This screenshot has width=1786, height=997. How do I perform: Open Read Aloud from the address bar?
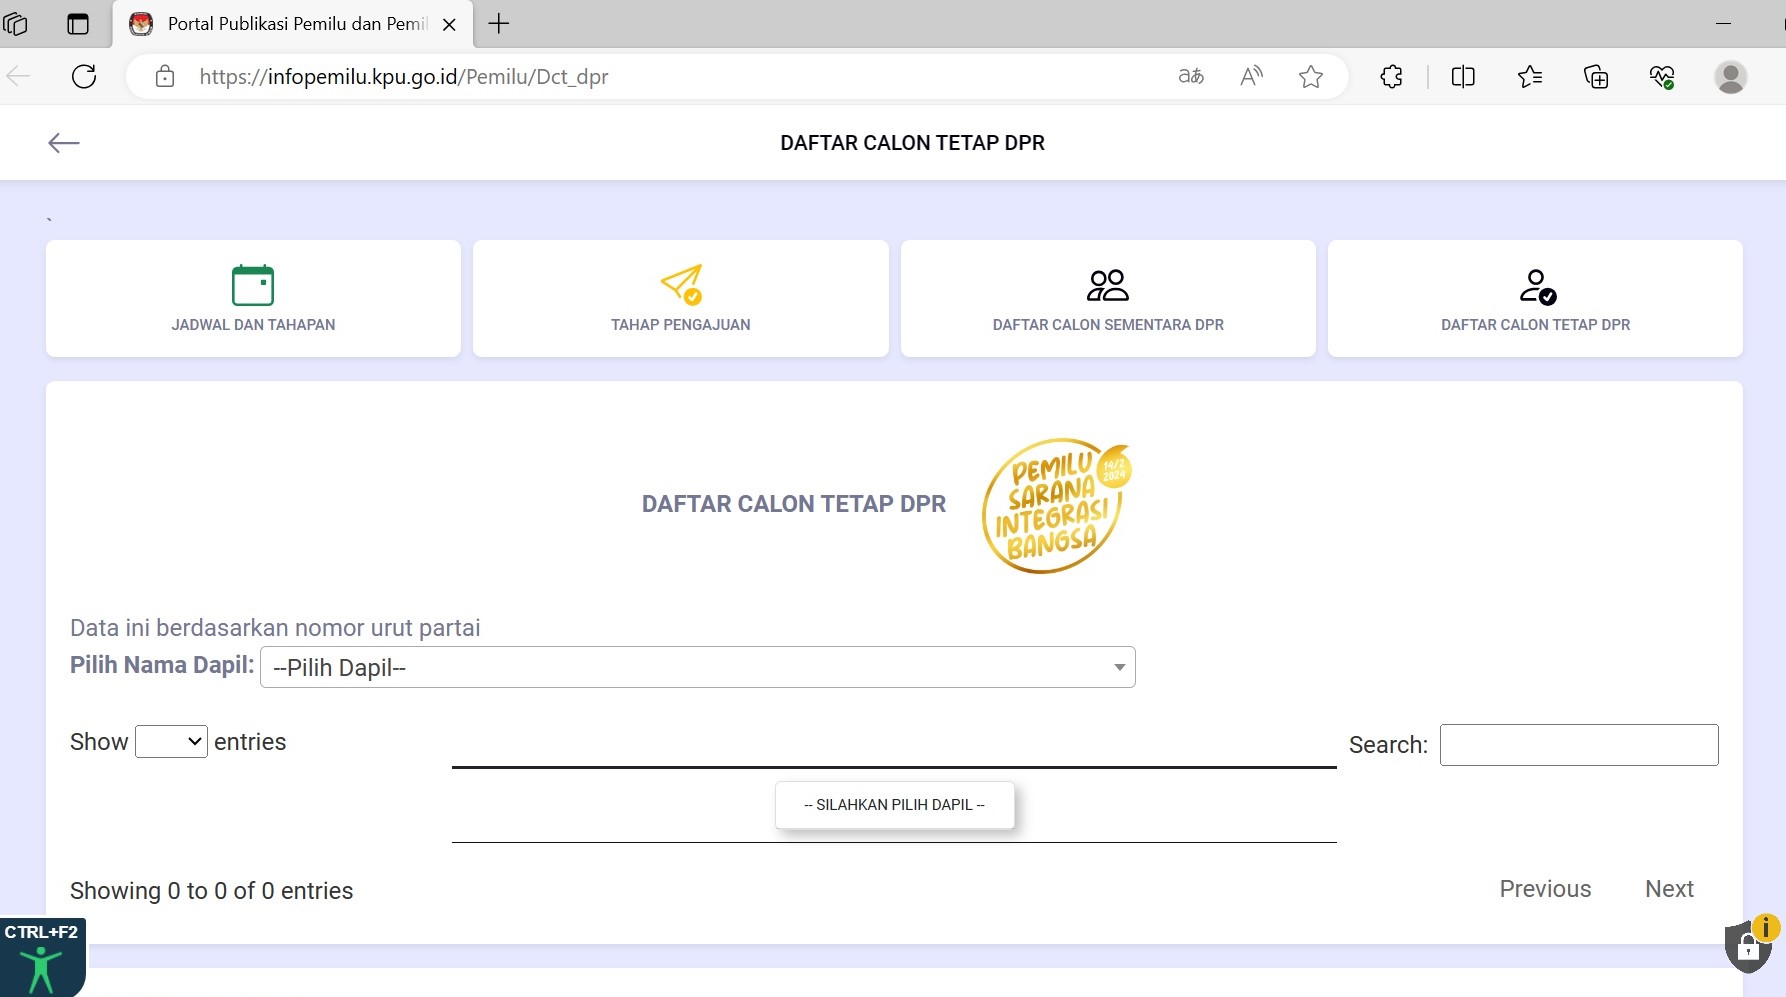click(x=1251, y=76)
